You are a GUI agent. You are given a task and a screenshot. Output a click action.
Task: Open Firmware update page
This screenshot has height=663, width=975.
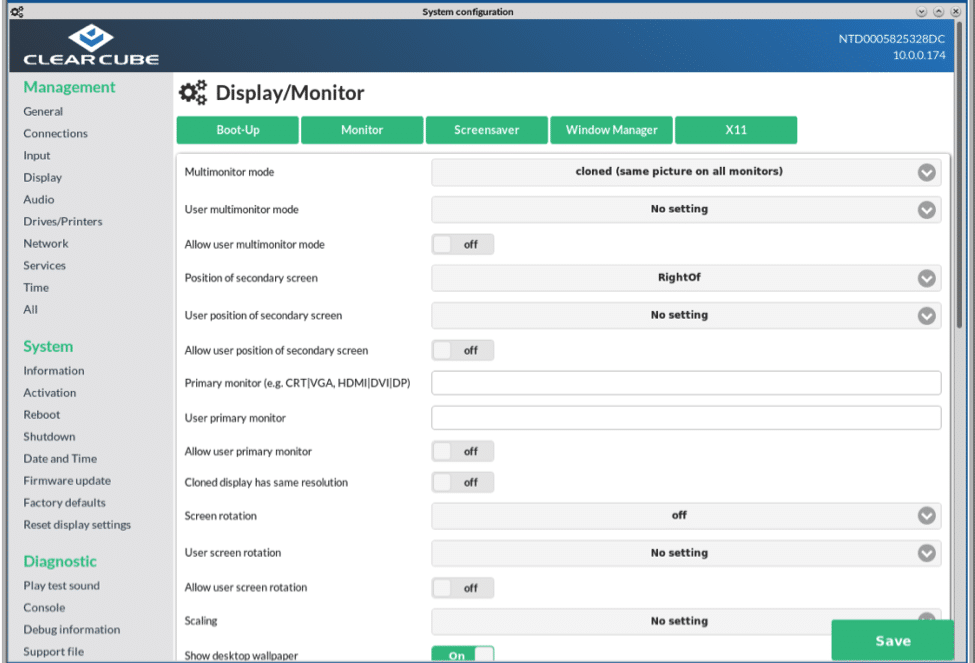pos(67,481)
